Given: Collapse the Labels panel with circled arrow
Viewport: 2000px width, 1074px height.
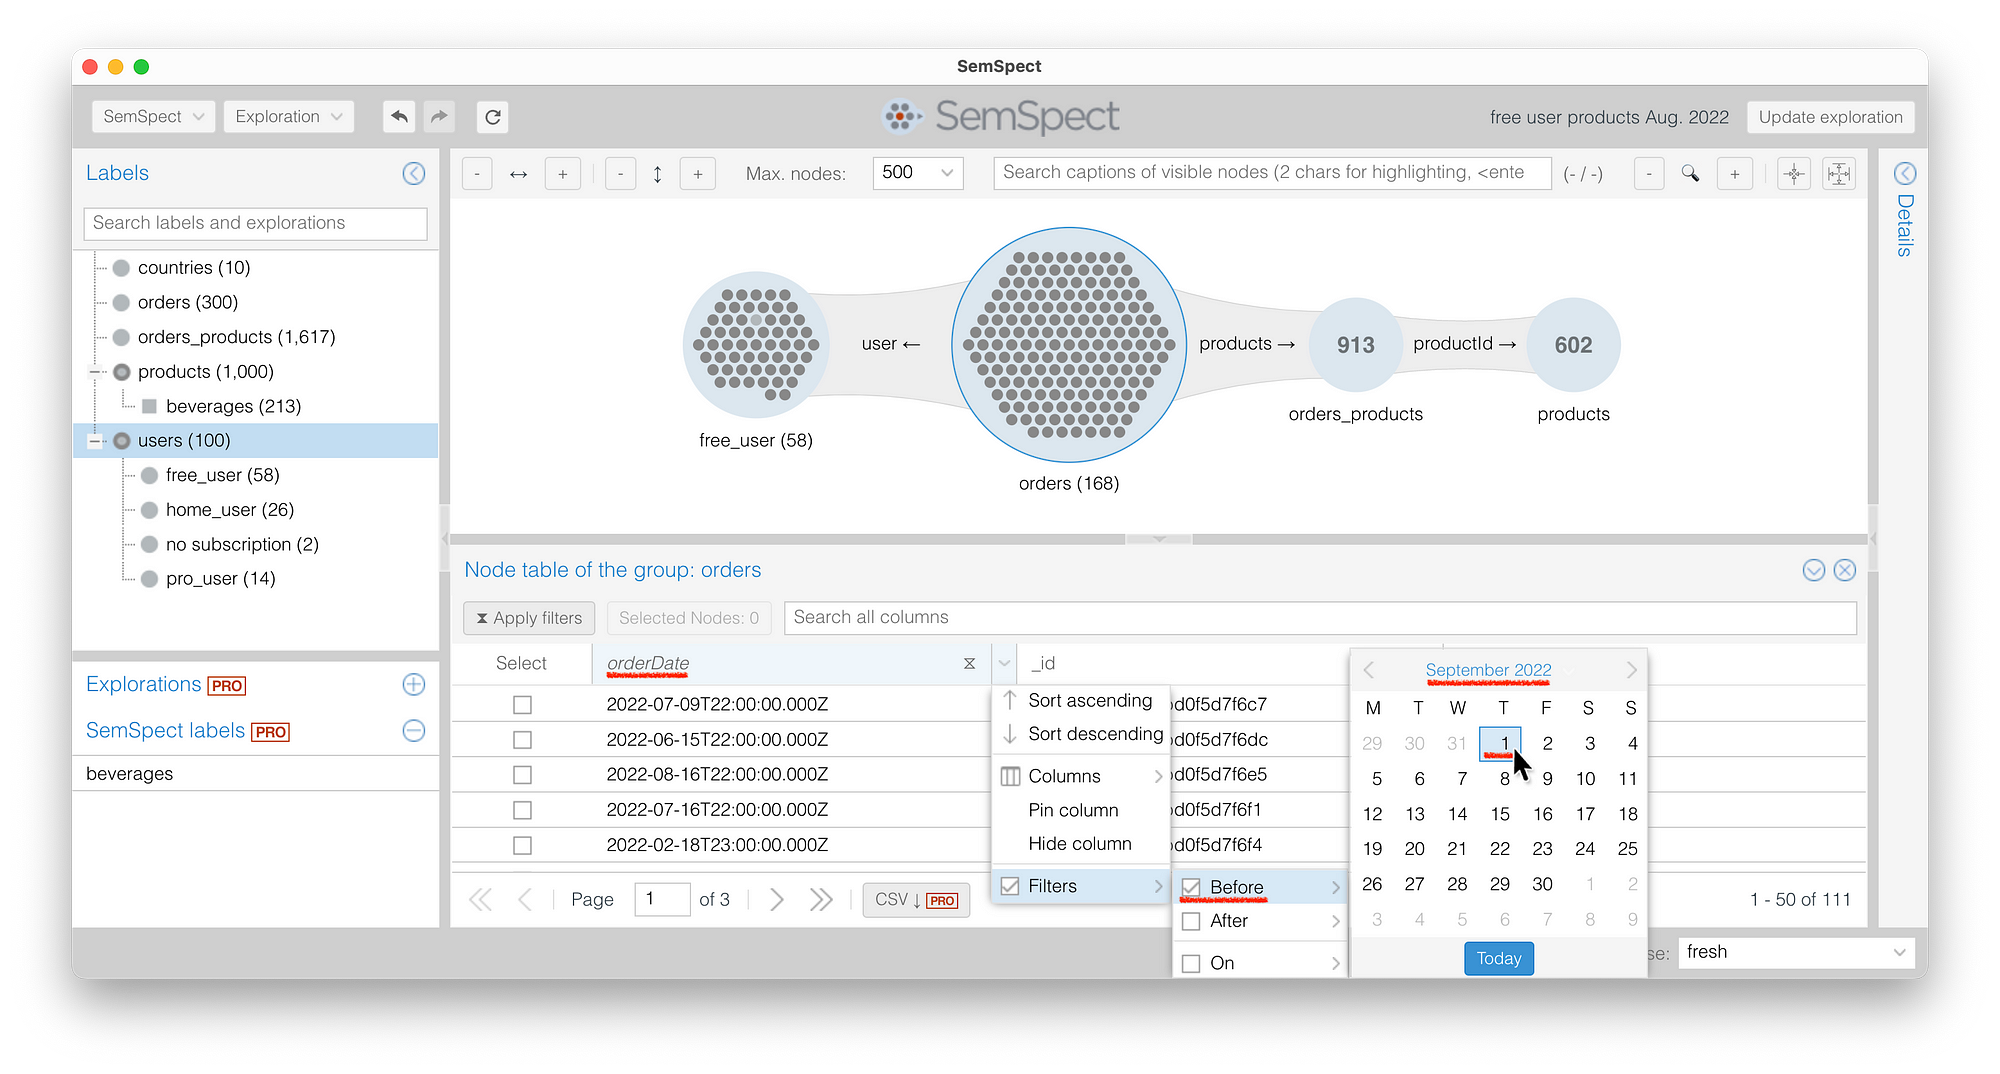Looking at the screenshot, I should [414, 173].
